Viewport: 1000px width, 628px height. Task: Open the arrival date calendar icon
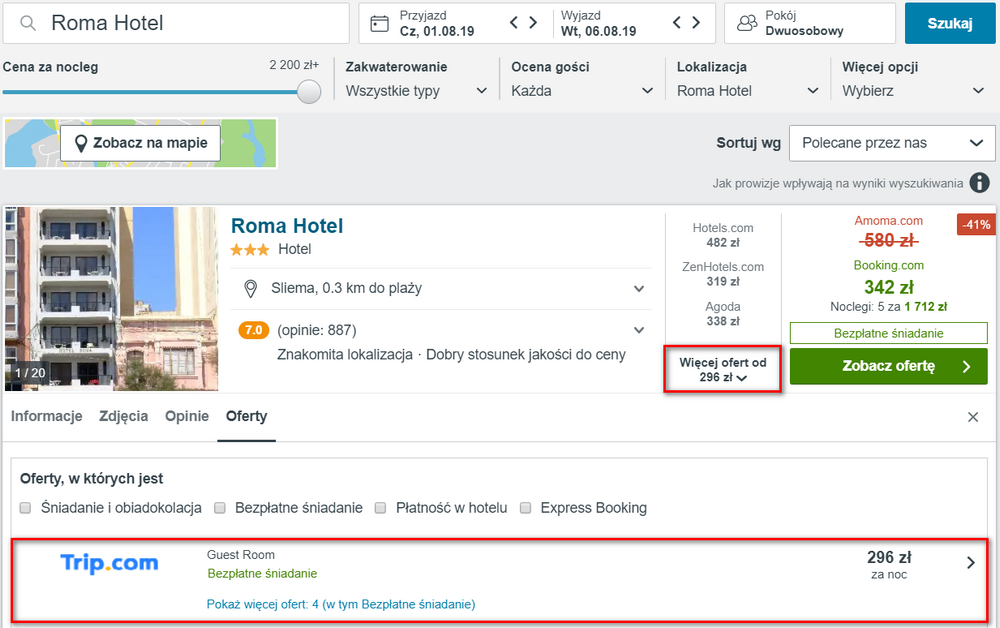click(379, 24)
